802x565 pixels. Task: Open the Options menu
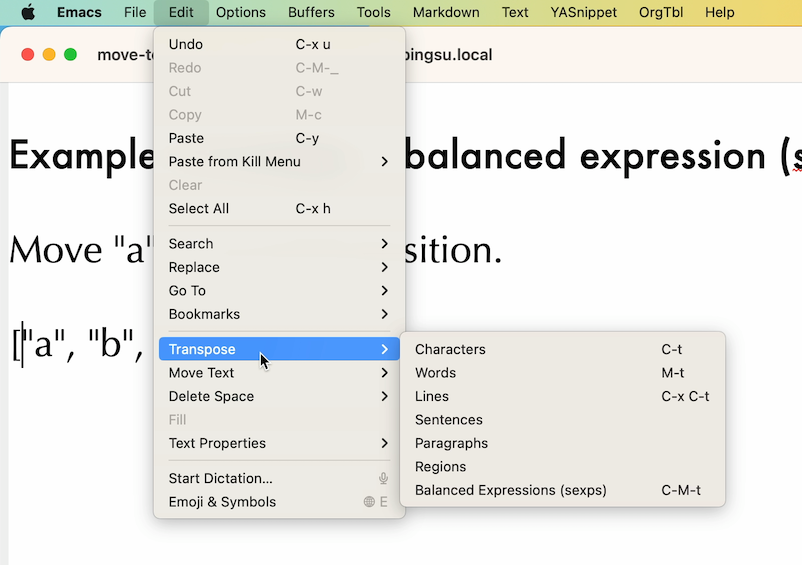tap(240, 12)
